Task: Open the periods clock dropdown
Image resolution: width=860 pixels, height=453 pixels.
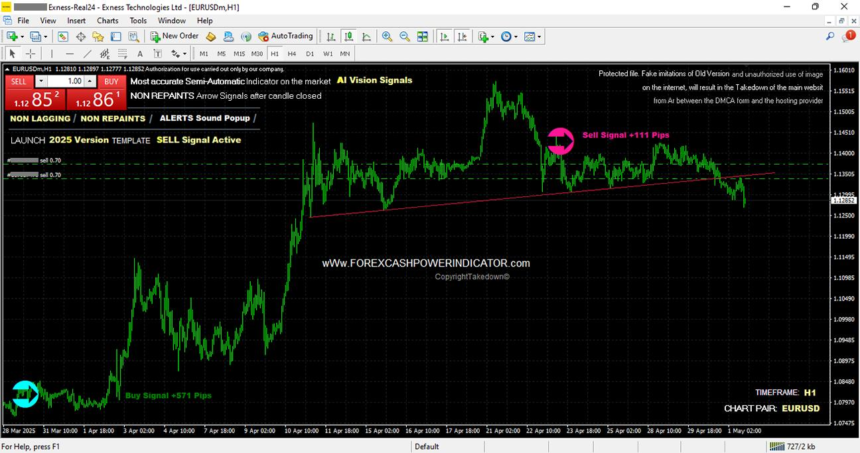Action: (x=508, y=37)
